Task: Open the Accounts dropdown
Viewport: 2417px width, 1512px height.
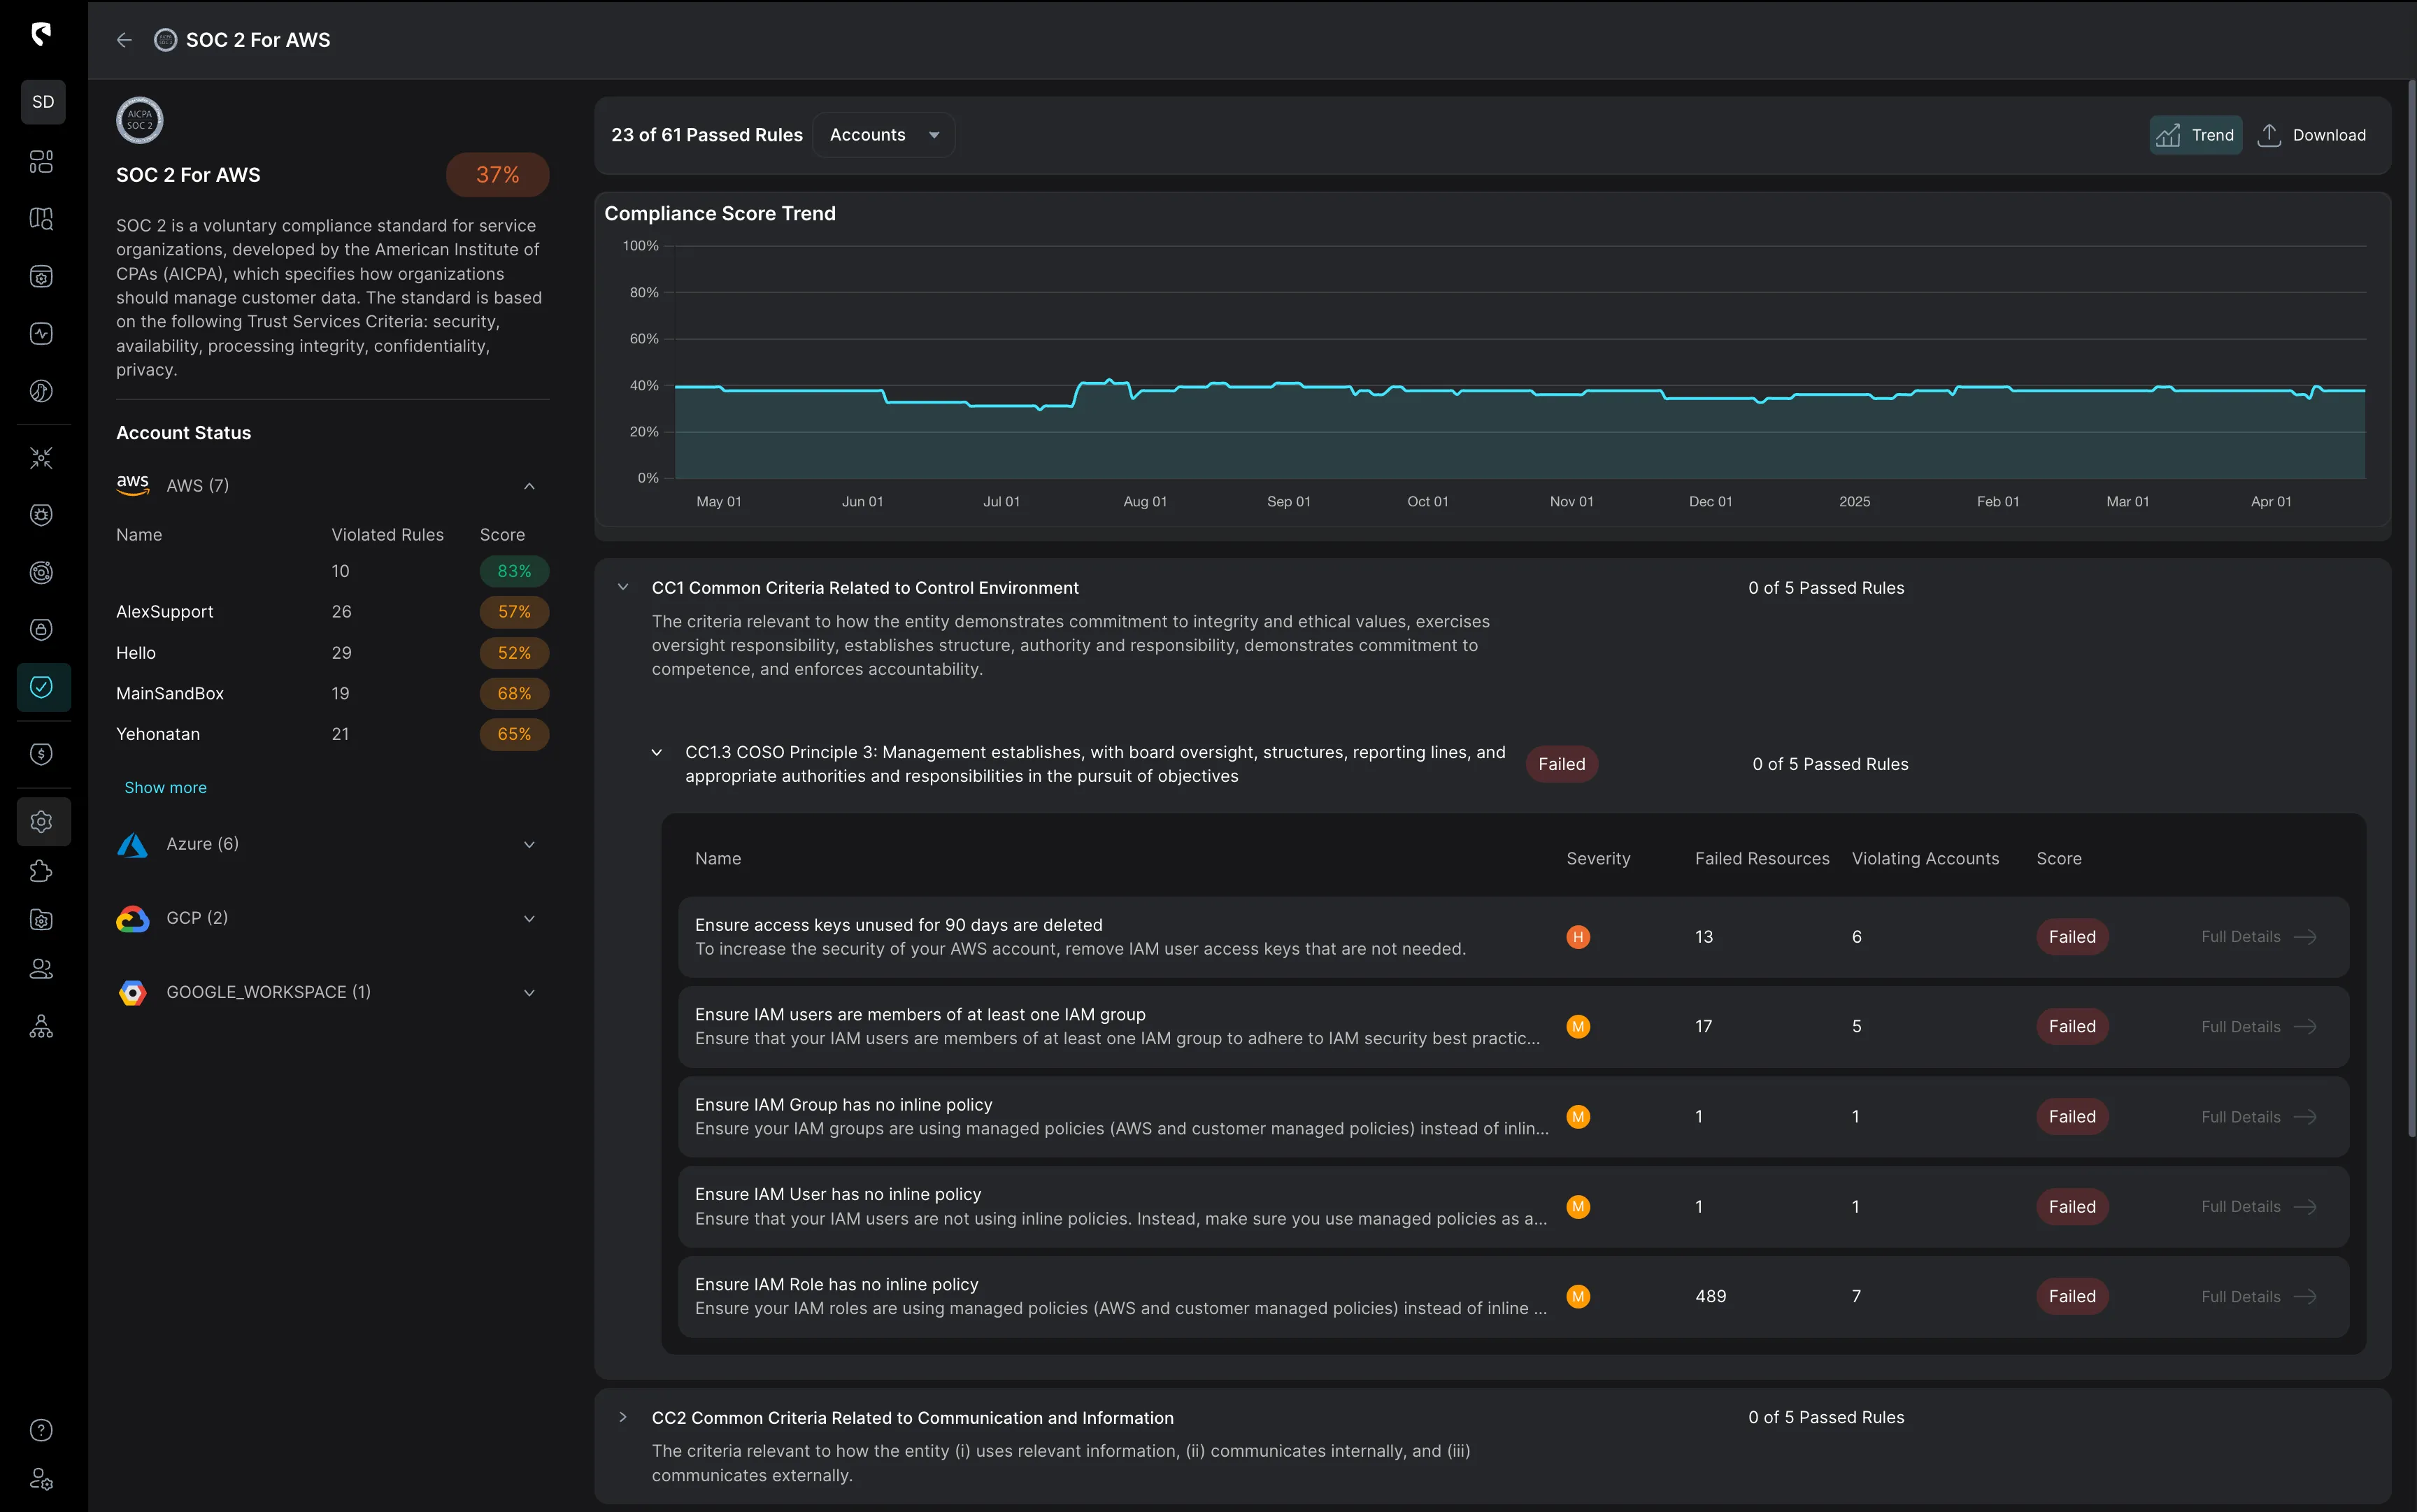Action: pos(884,135)
